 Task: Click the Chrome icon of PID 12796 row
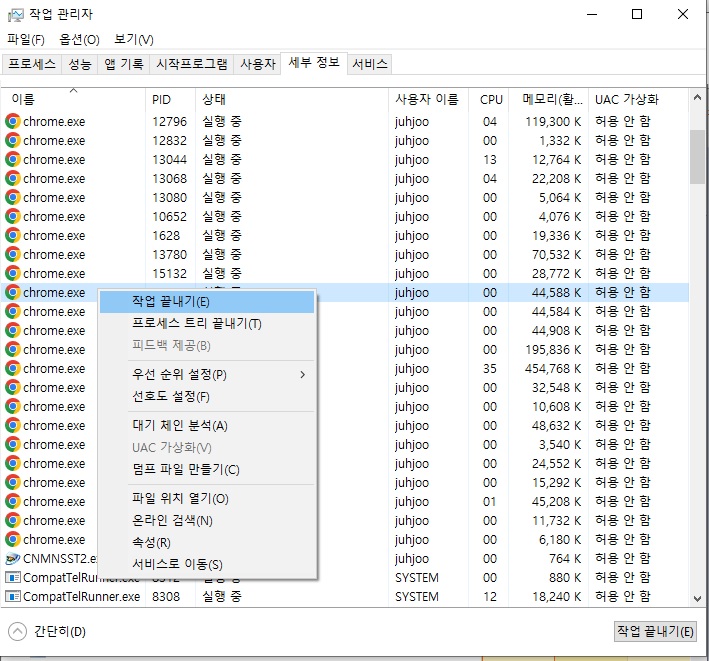[13, 121]
